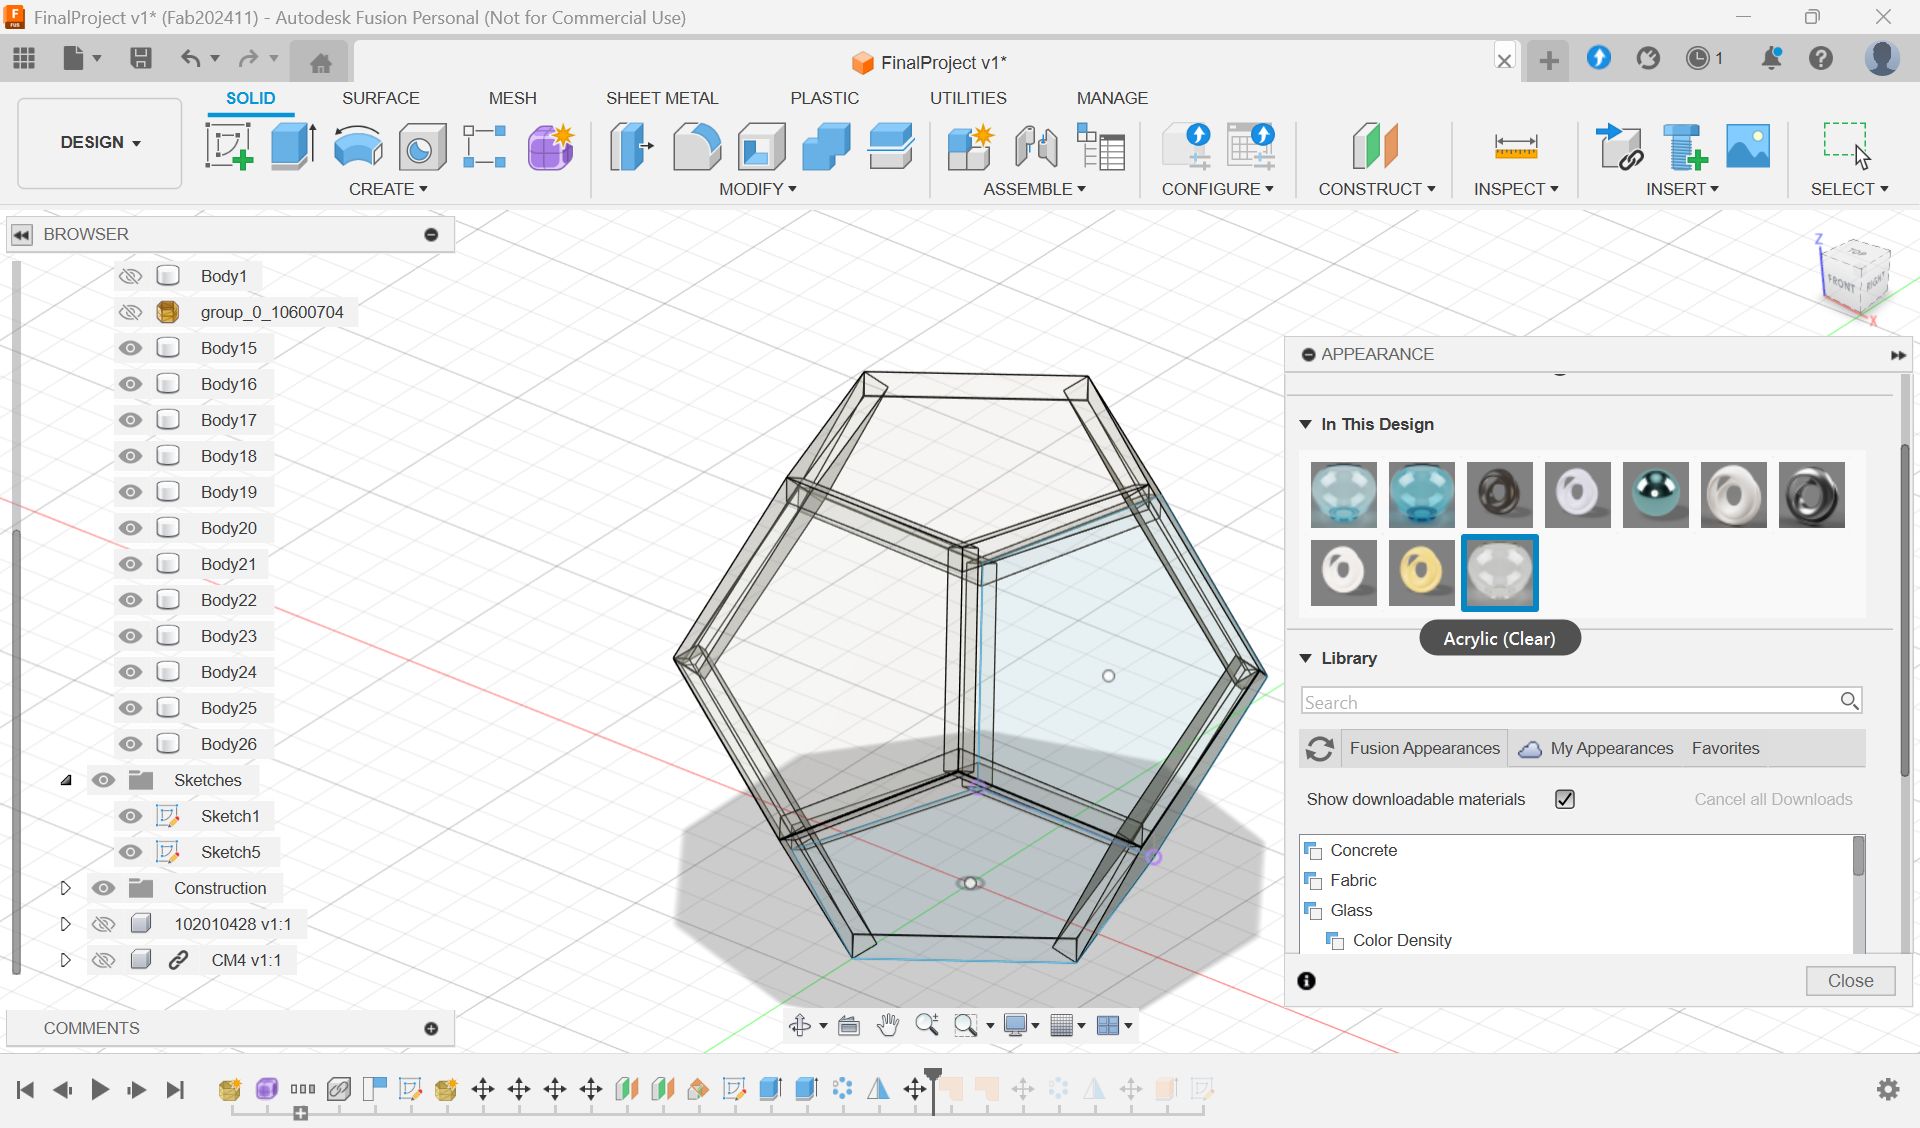Click the Orbit navigation icon
Screen dimensions: 1920x1128
coord(800,1025)
